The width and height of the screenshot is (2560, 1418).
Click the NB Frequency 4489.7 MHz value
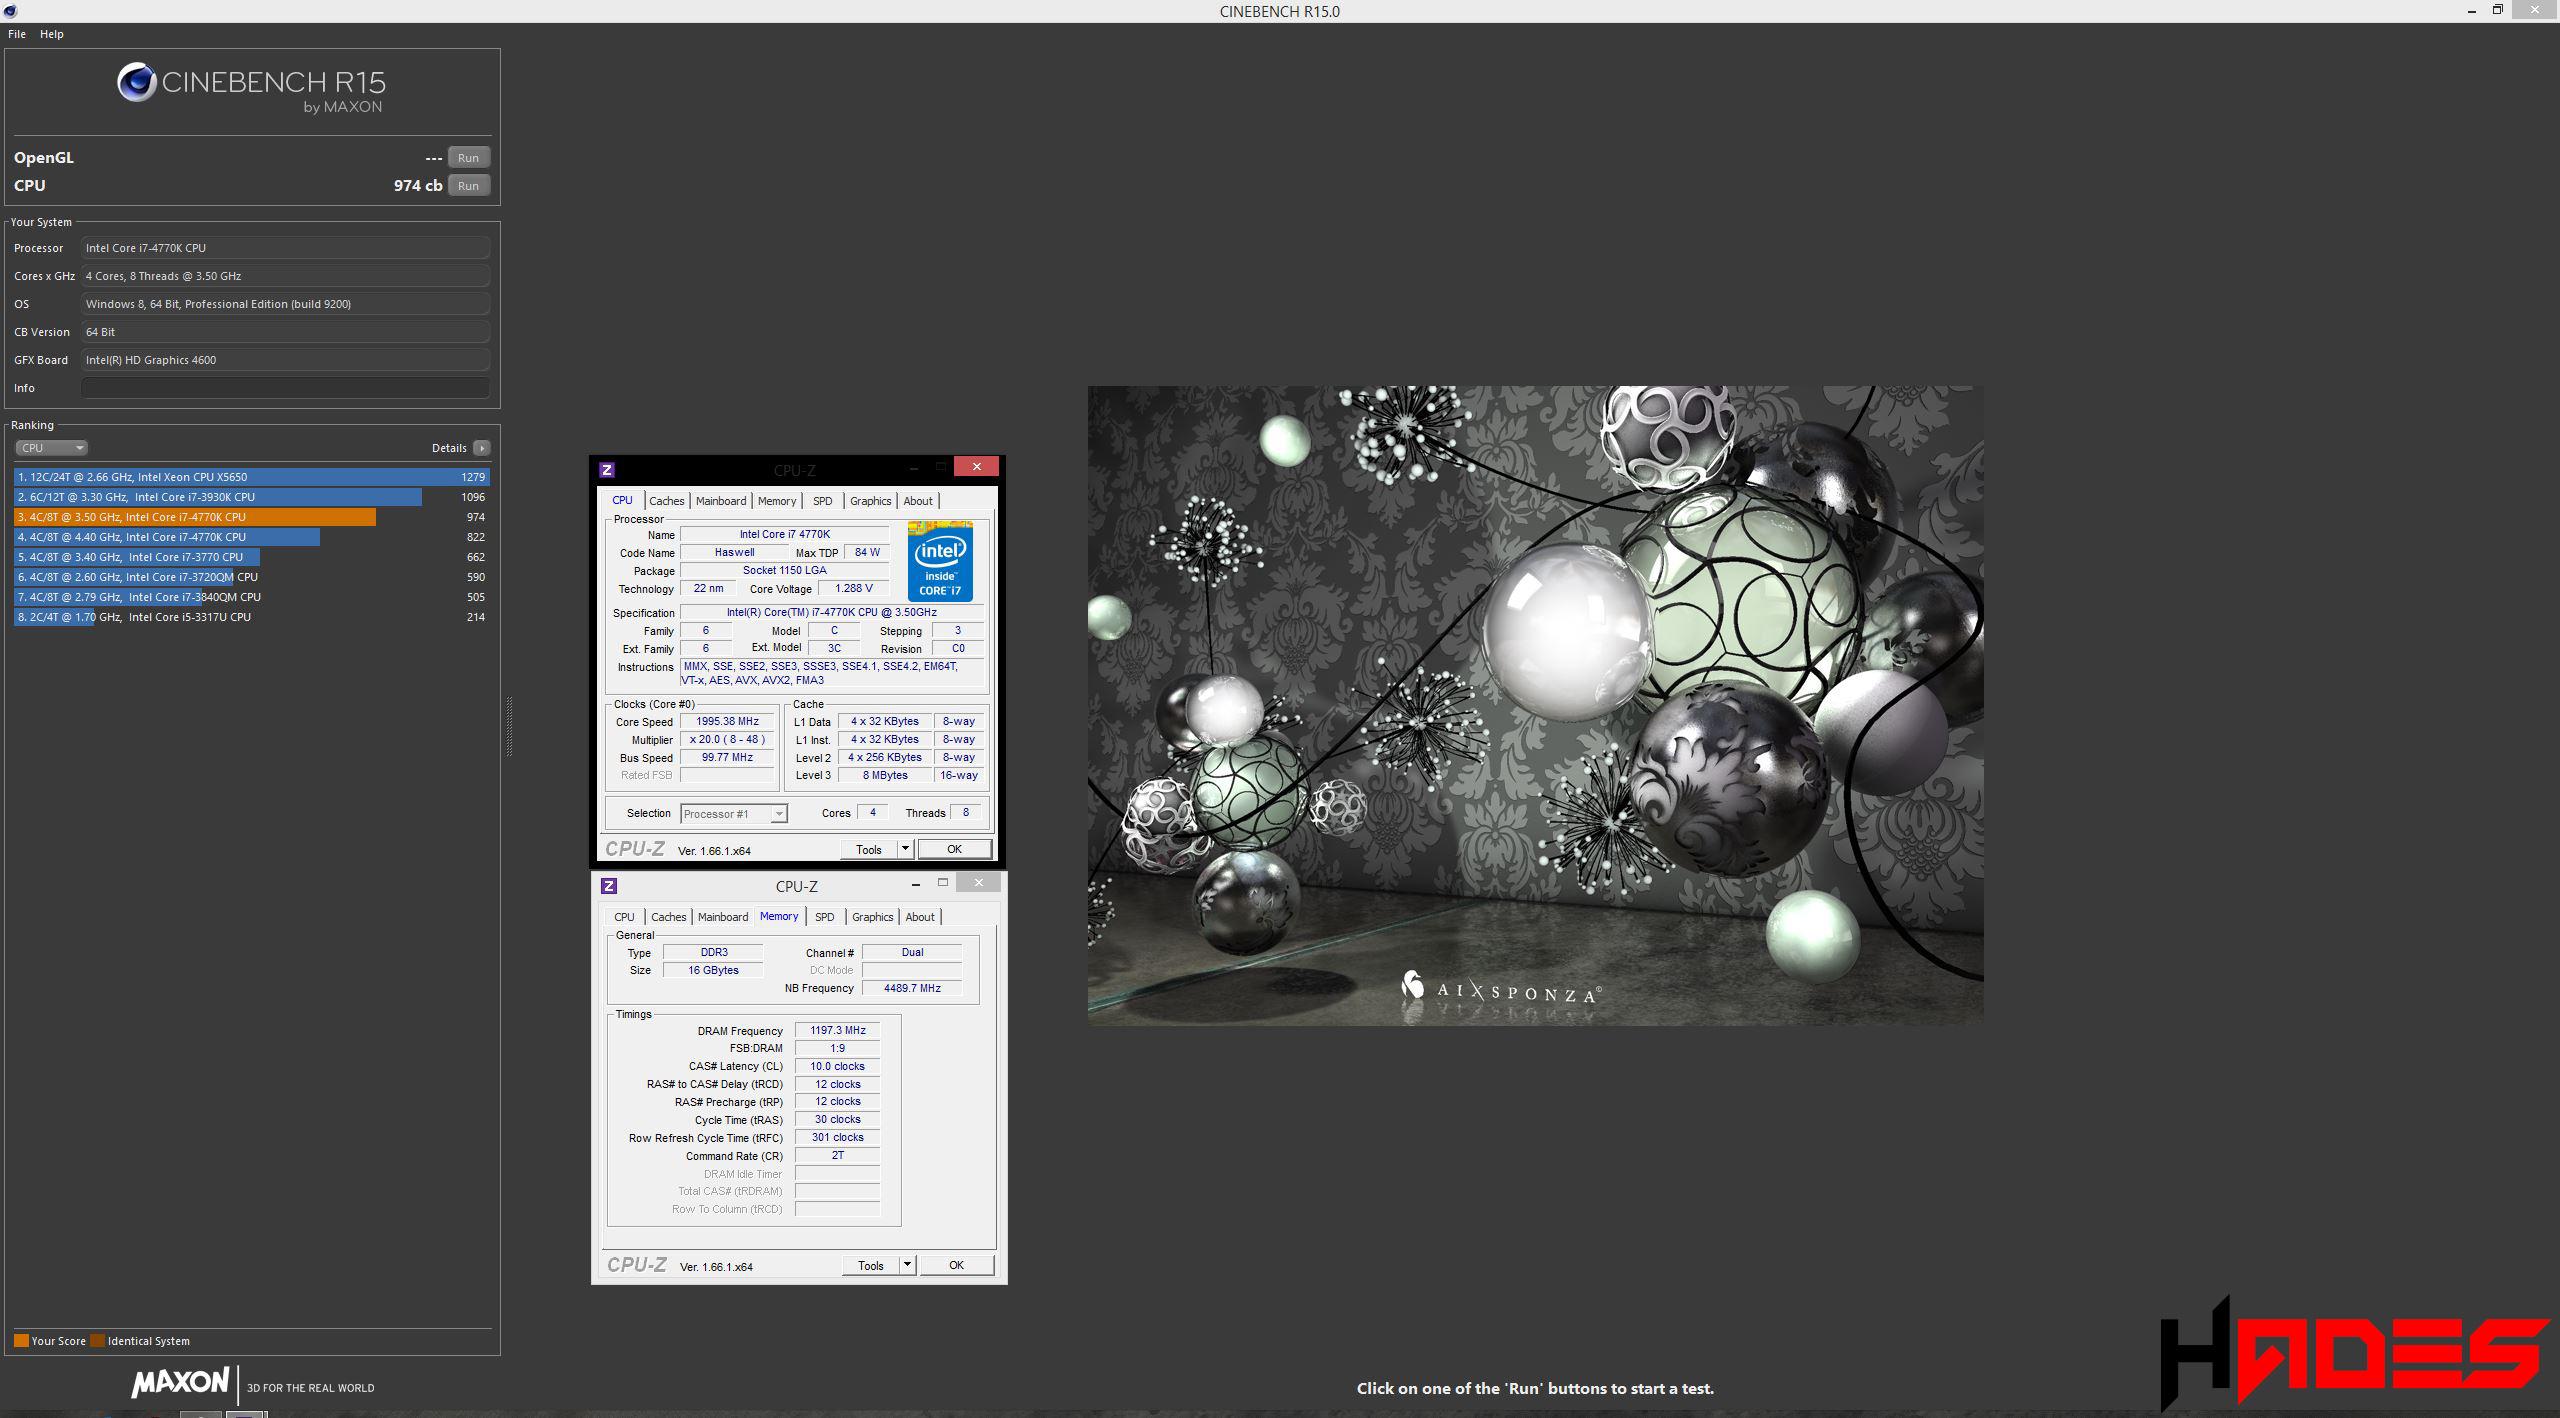[912, 989]
